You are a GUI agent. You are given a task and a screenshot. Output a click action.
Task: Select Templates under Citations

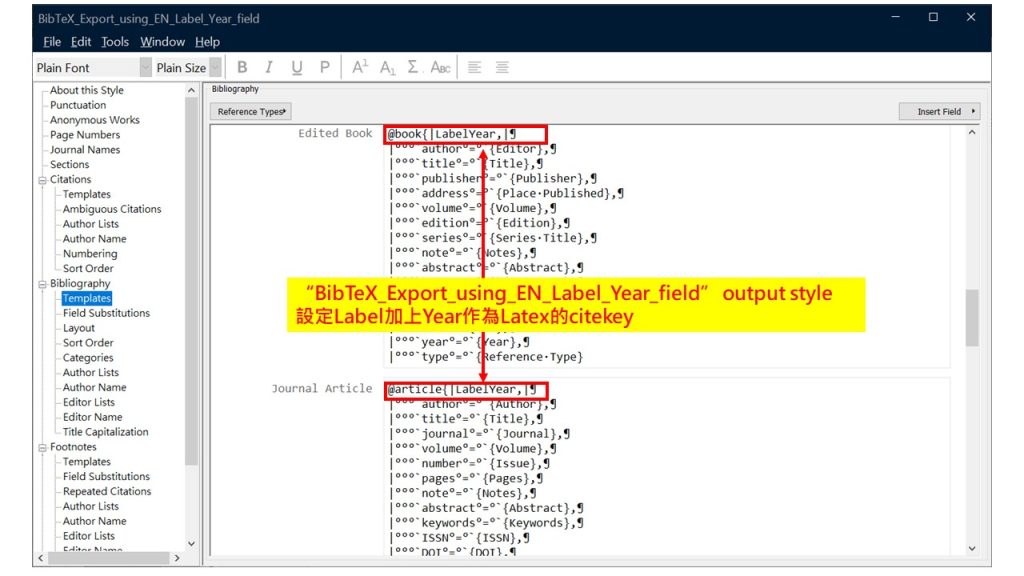coord(87,195)
